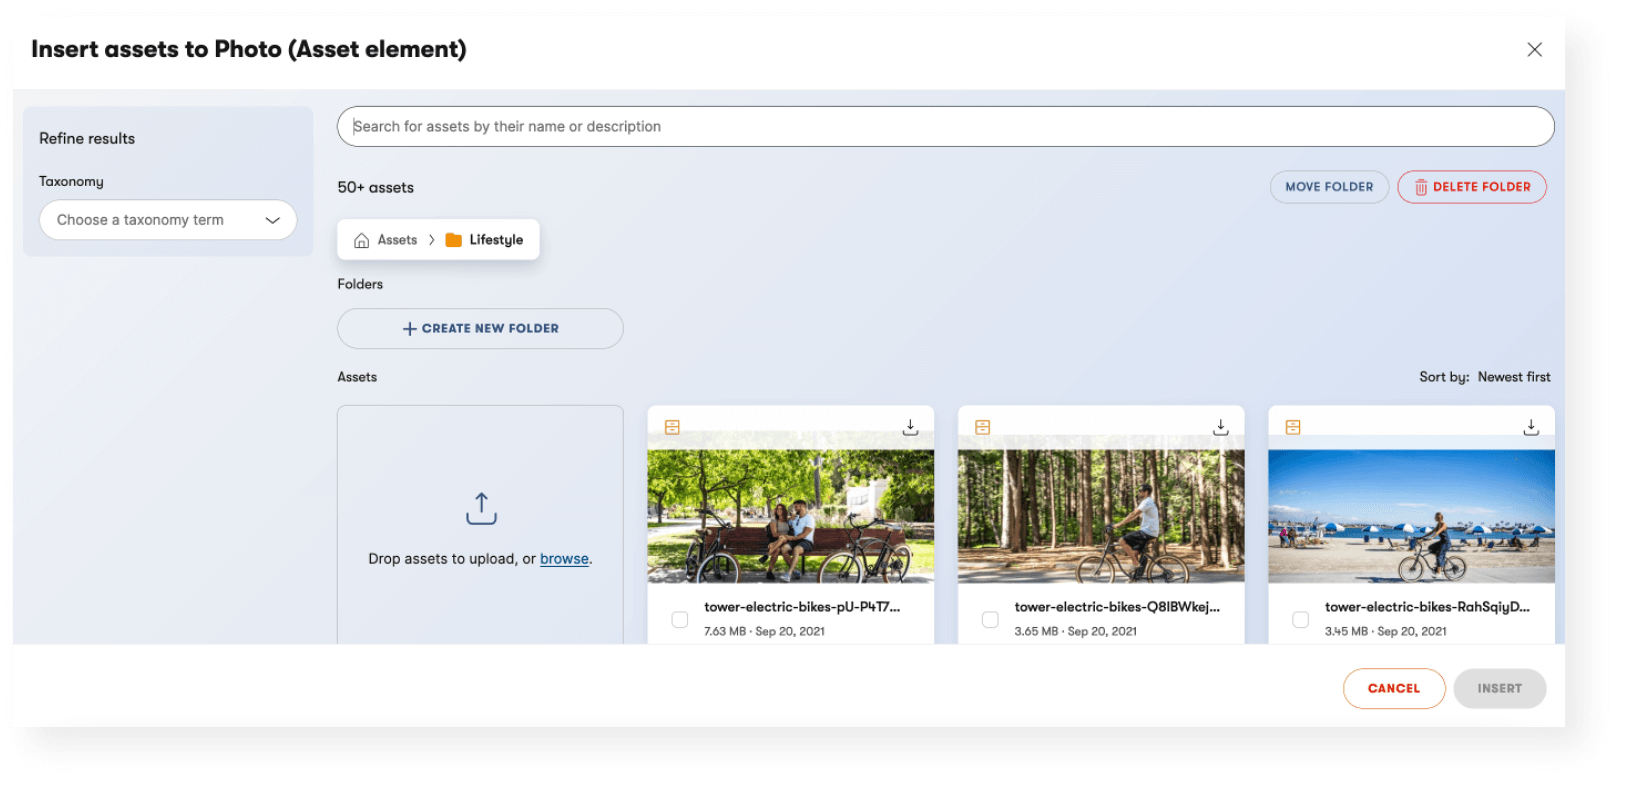Close the Insert assets dialog
The height and width of the screenshot is (794, 1648).
tap(1534, 50)
